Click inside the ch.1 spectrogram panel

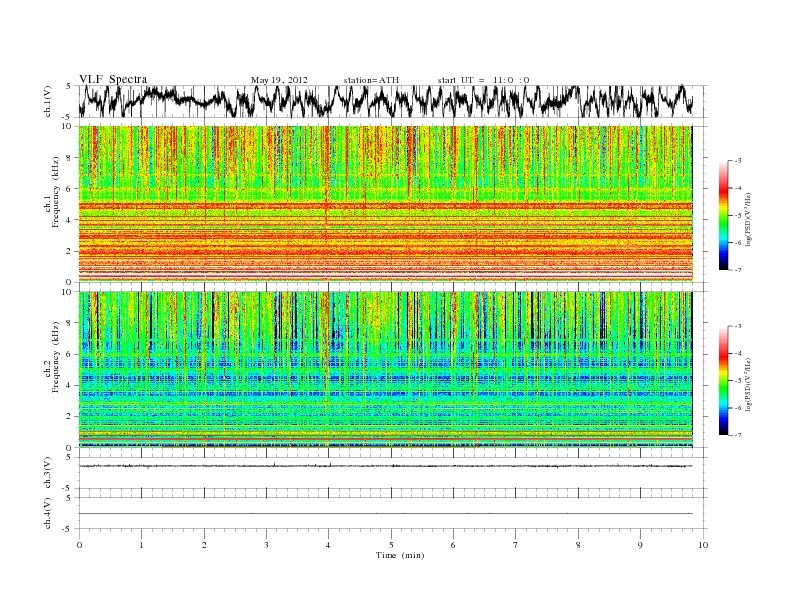[x=386, y=204]
